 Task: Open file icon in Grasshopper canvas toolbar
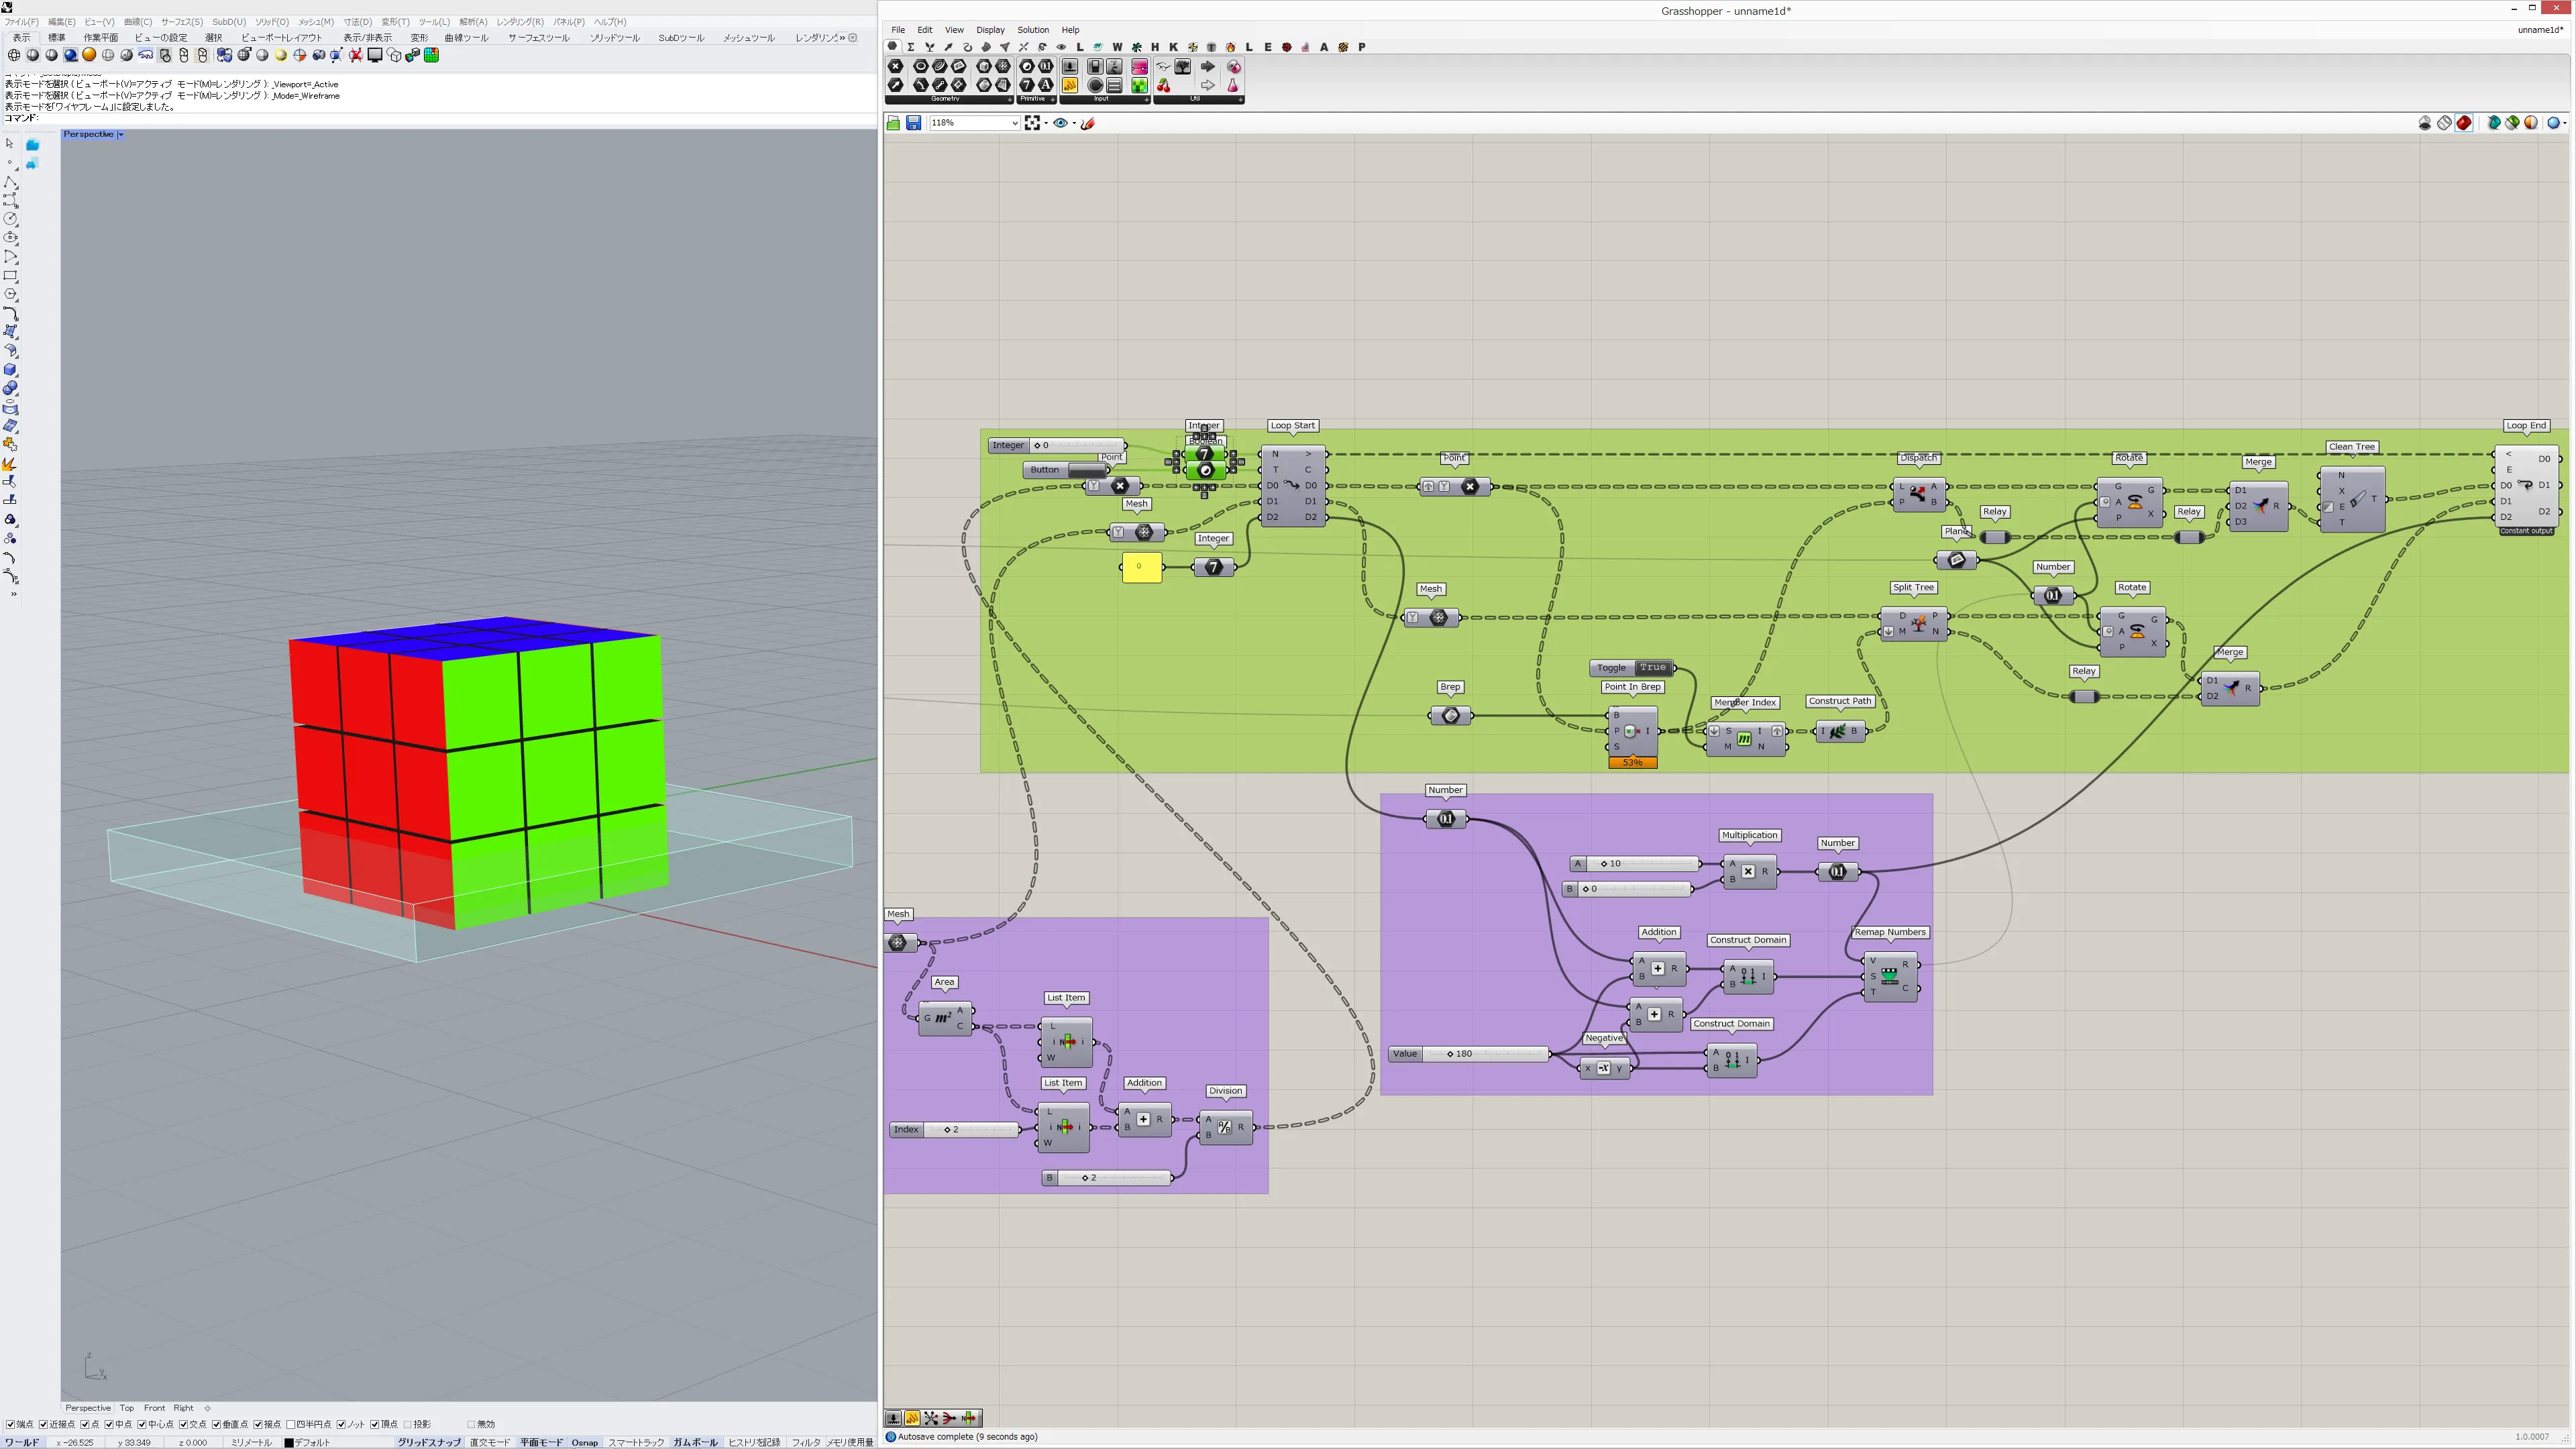point(893,123)
